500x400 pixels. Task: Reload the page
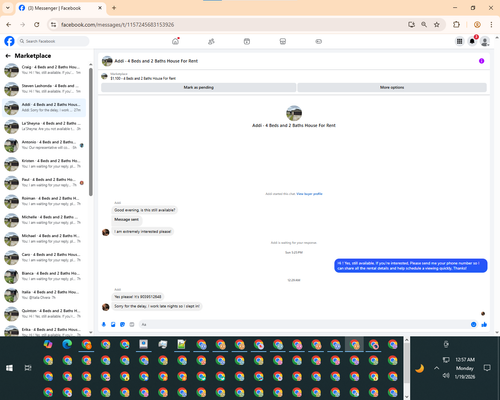(x=37, y=25)
